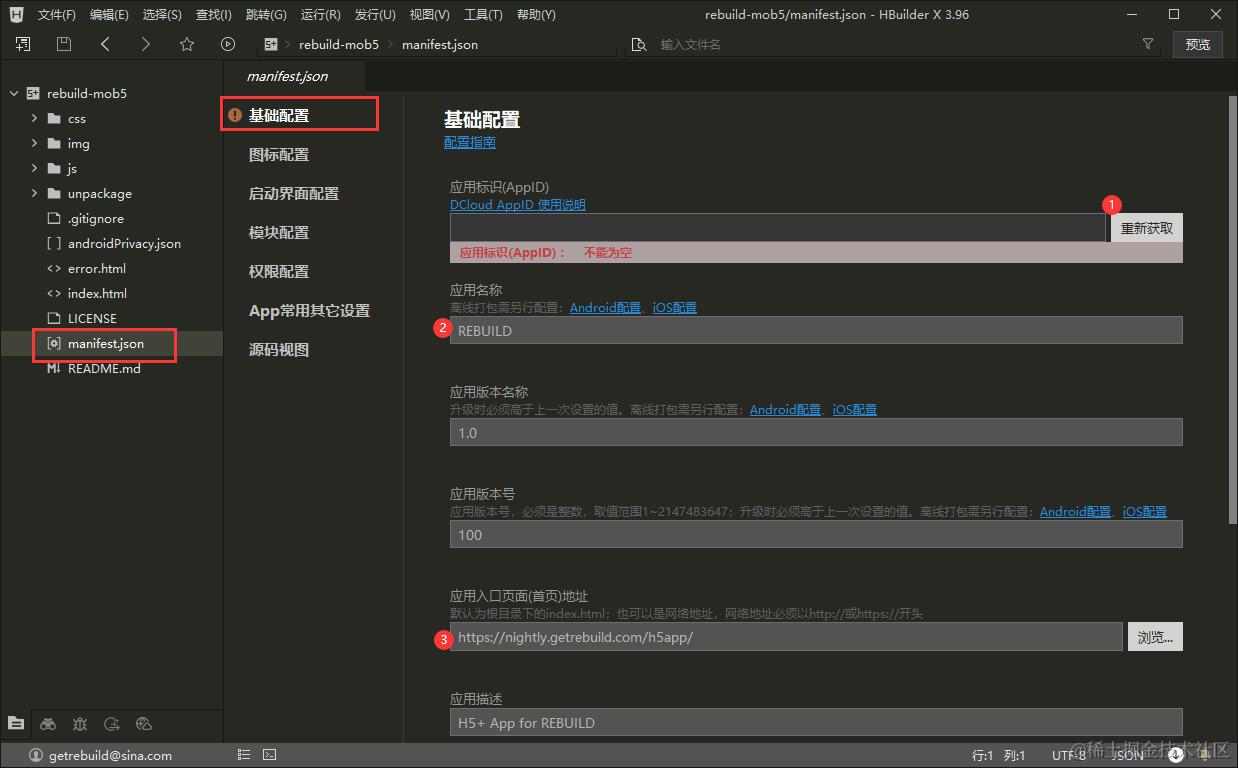Image resolution: width=1238 pixels, height=768 pixels.
Task: Click the description field H5+ App for REBUILD
Action: [816, 723]
